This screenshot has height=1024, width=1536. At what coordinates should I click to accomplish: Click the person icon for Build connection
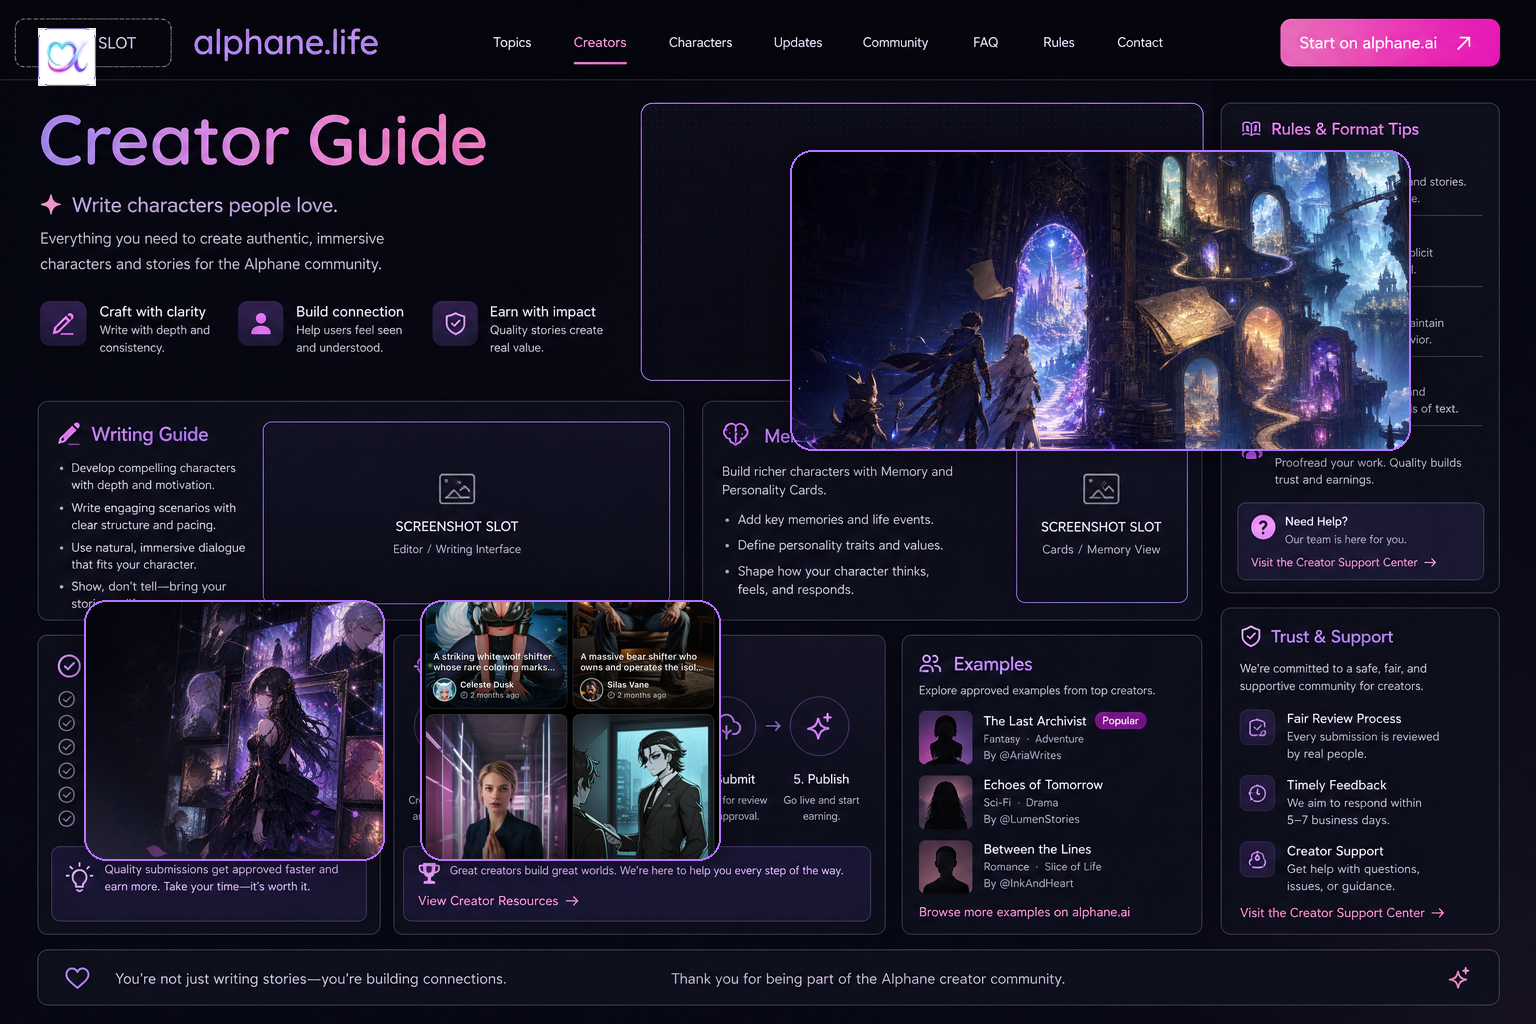click(261, 324)
